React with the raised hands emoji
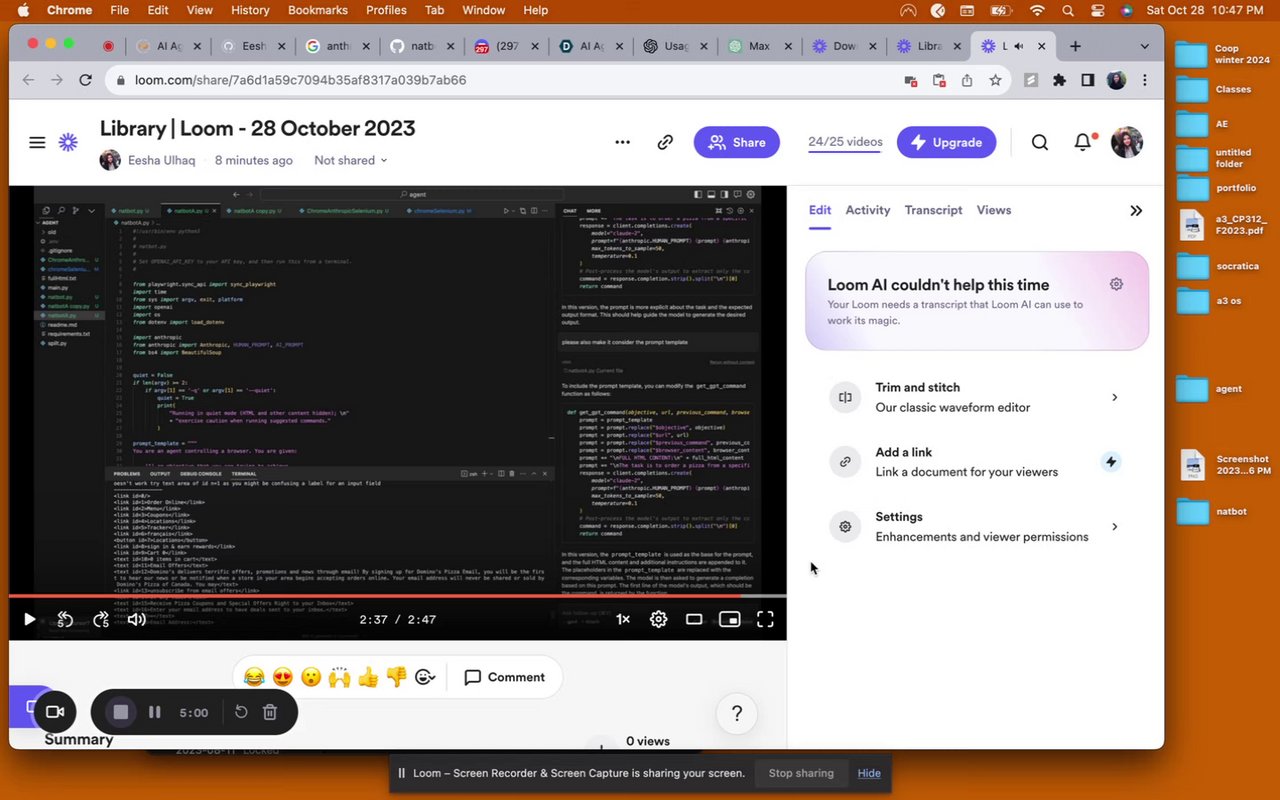The image size is (1280, 800). tap(340, 677)
